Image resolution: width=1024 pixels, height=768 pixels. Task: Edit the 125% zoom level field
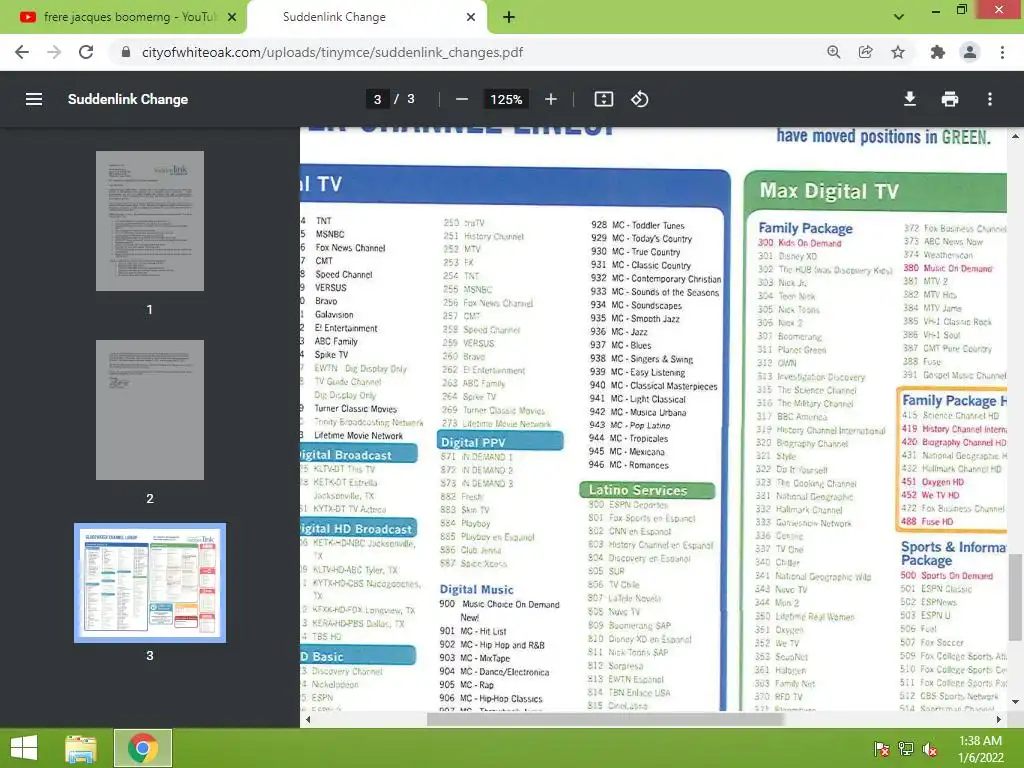tap(506, 99)
